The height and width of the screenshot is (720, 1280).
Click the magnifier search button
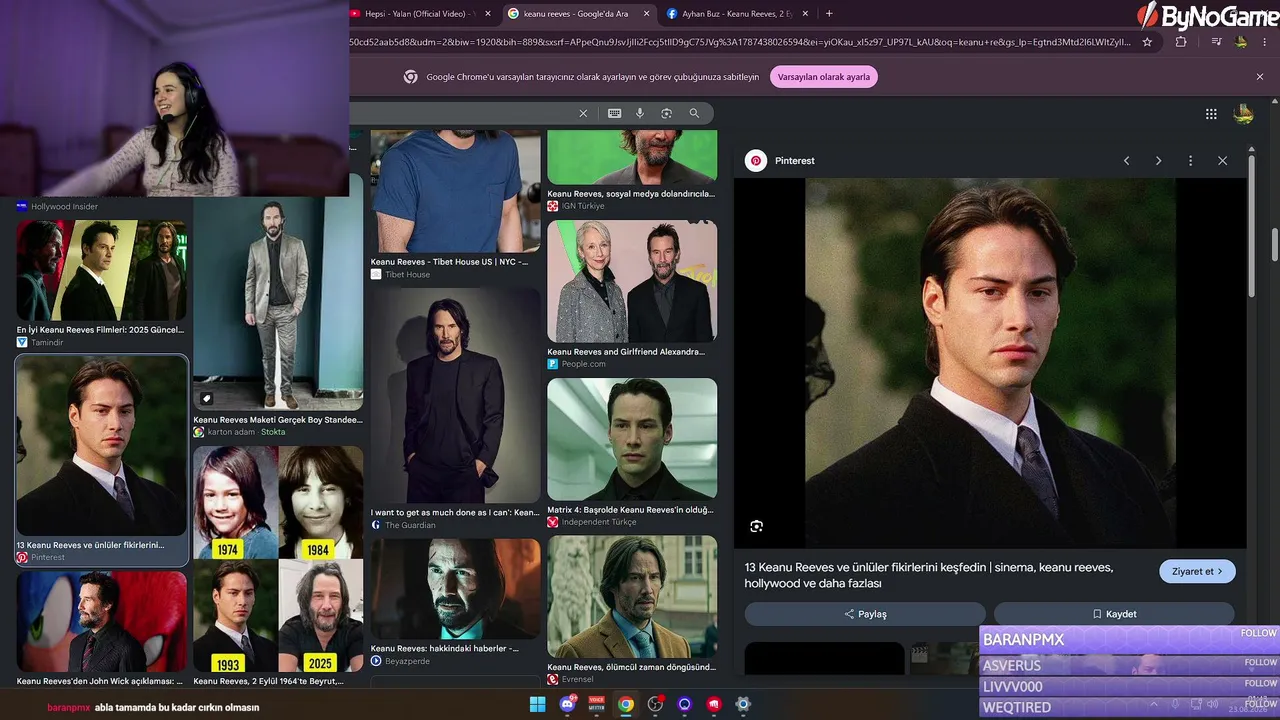(694, 113)
